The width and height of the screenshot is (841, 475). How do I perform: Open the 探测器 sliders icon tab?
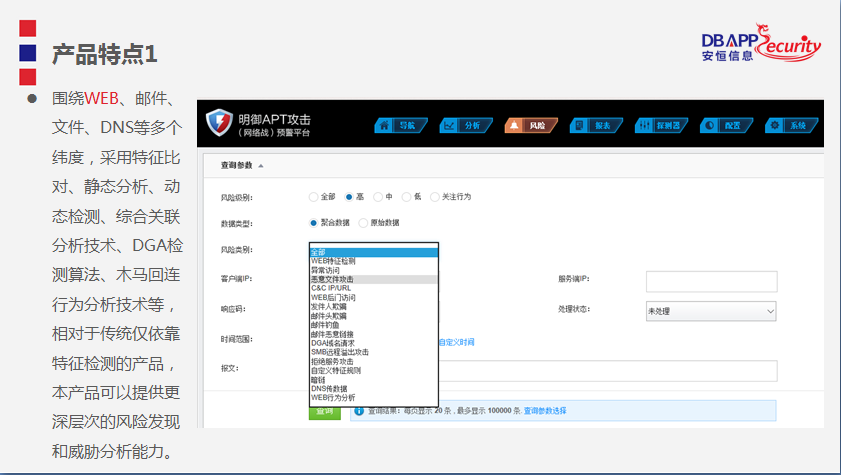[x=661, y=125]
